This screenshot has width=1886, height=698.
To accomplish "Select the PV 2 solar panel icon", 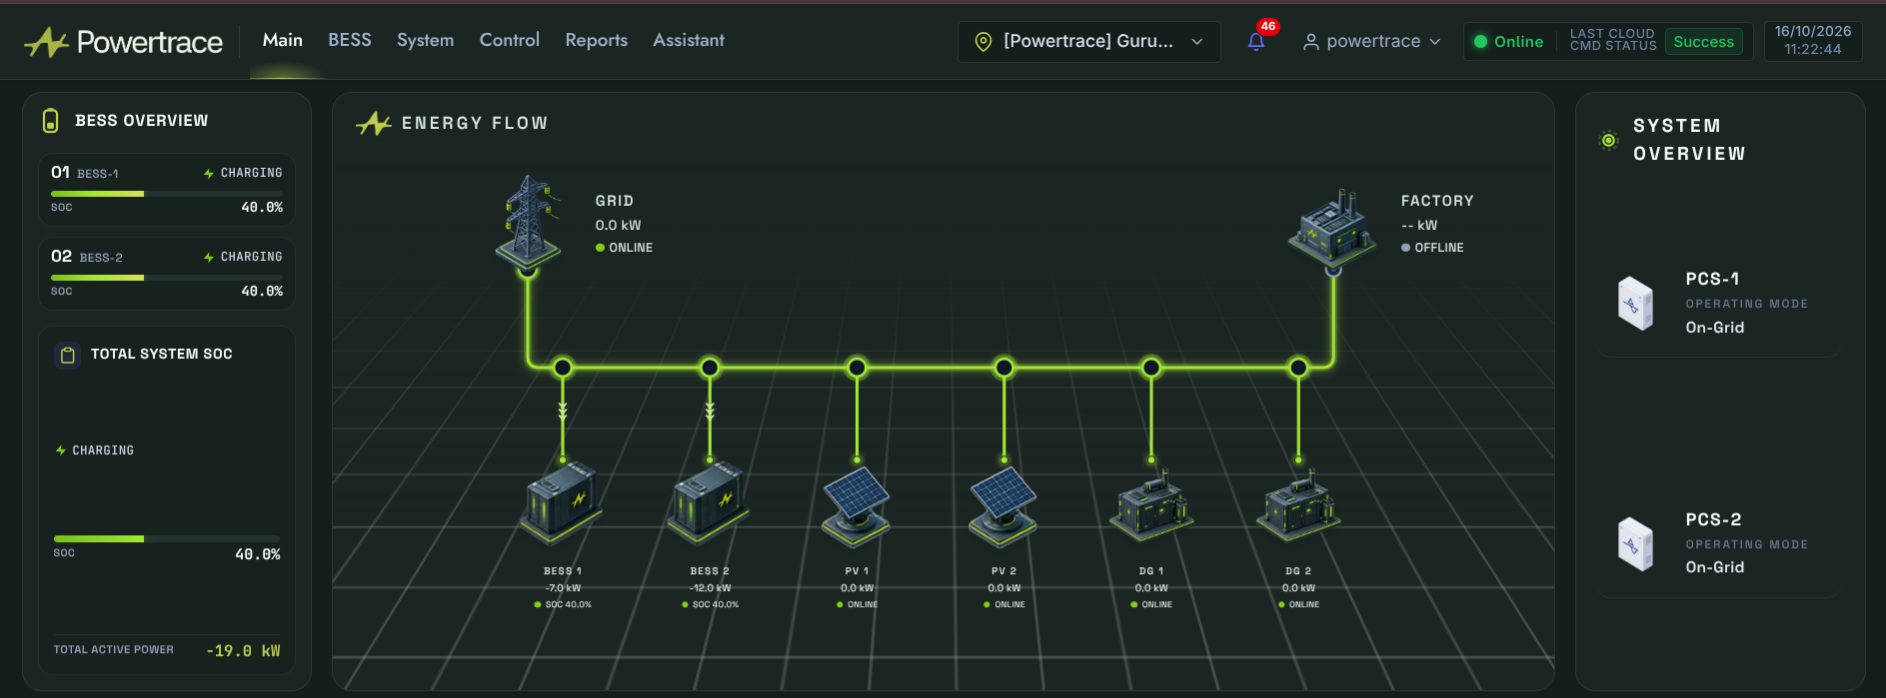I will (1003, 506).
